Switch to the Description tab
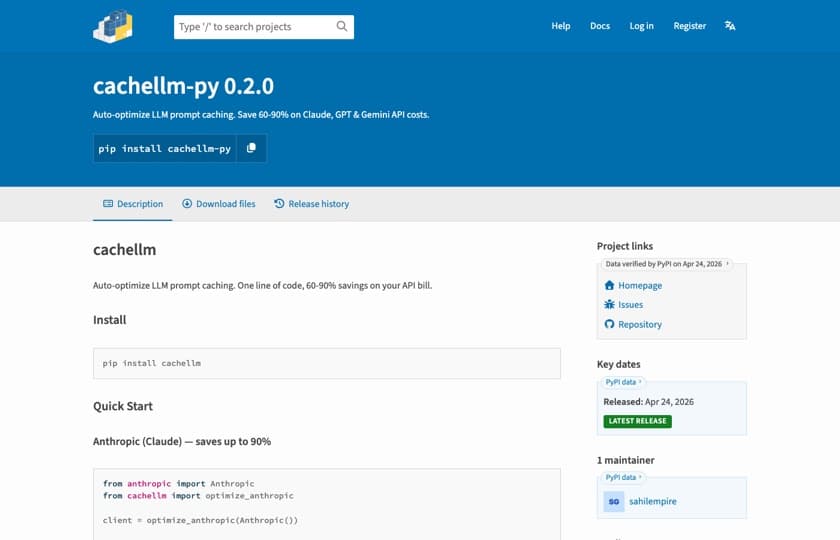 (133, 204)
